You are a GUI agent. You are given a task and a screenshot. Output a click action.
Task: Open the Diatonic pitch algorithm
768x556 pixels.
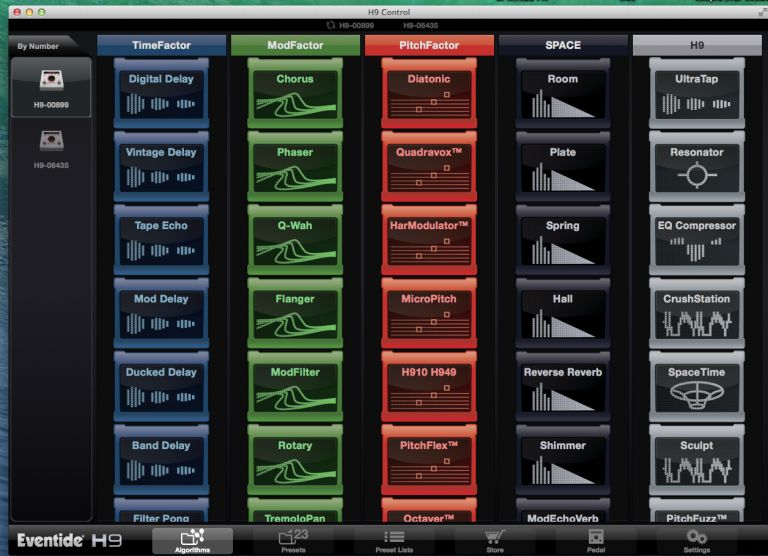pos(429,93)
